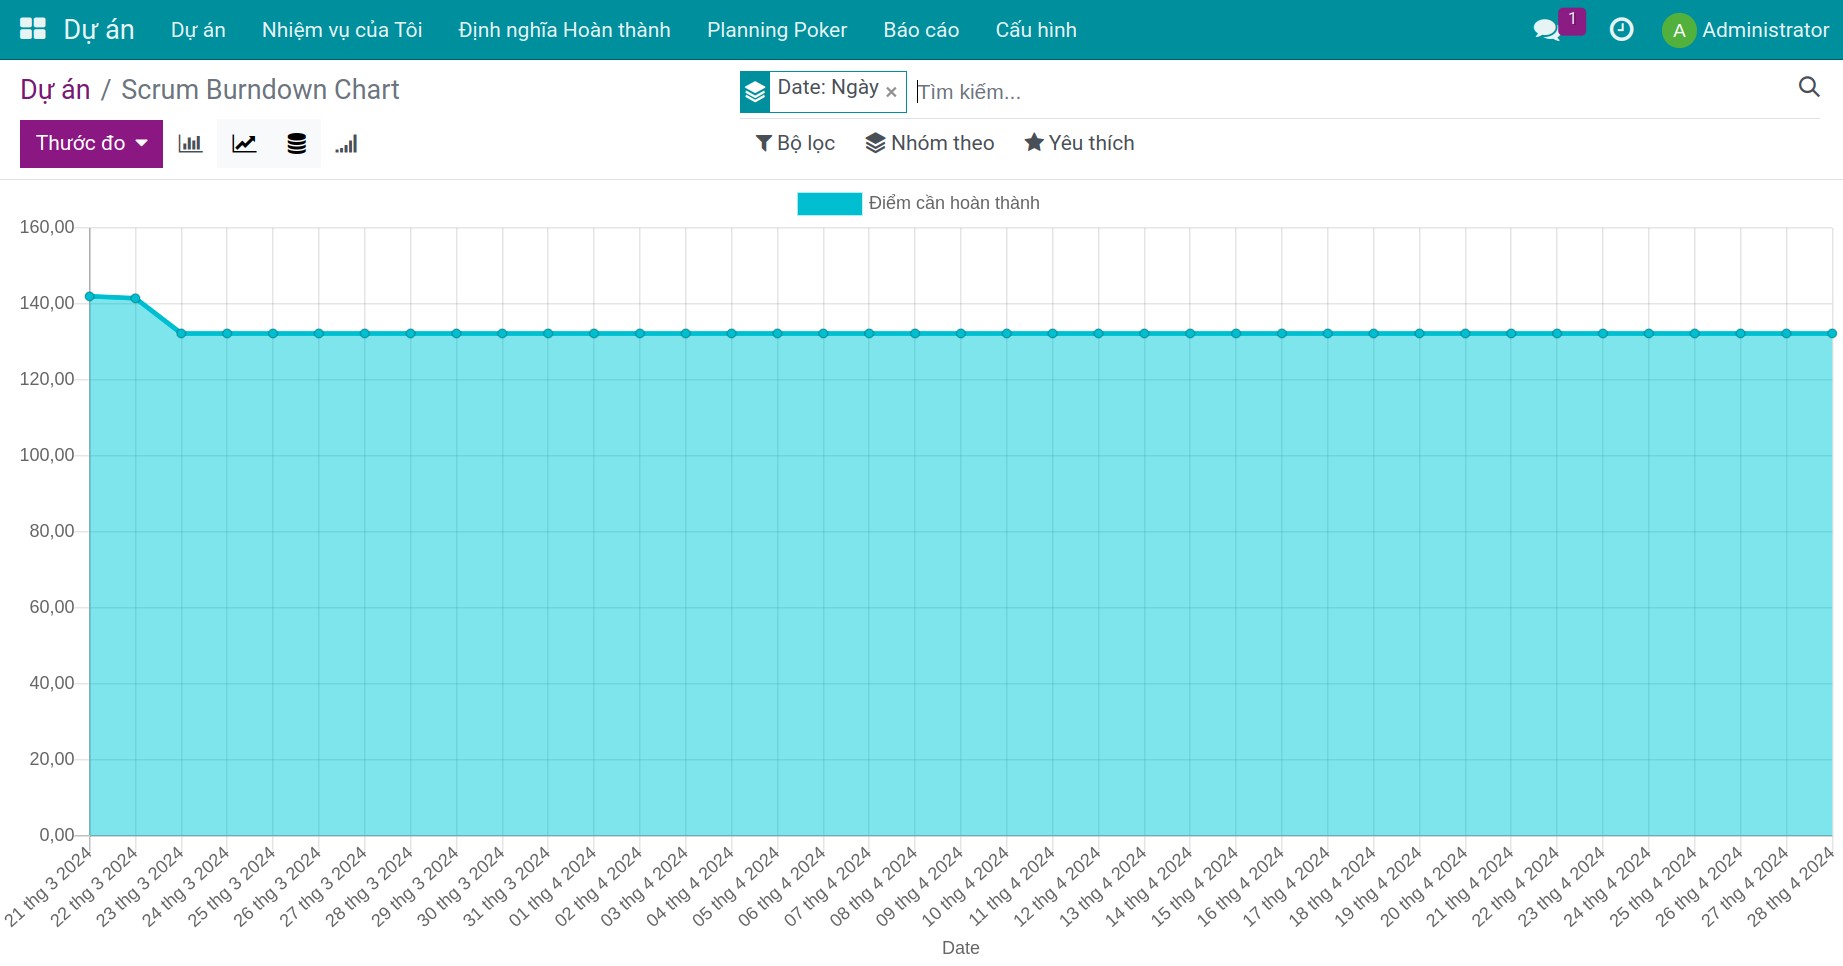
Task: Open the apps grid menu icon
Action: [33, 29]
